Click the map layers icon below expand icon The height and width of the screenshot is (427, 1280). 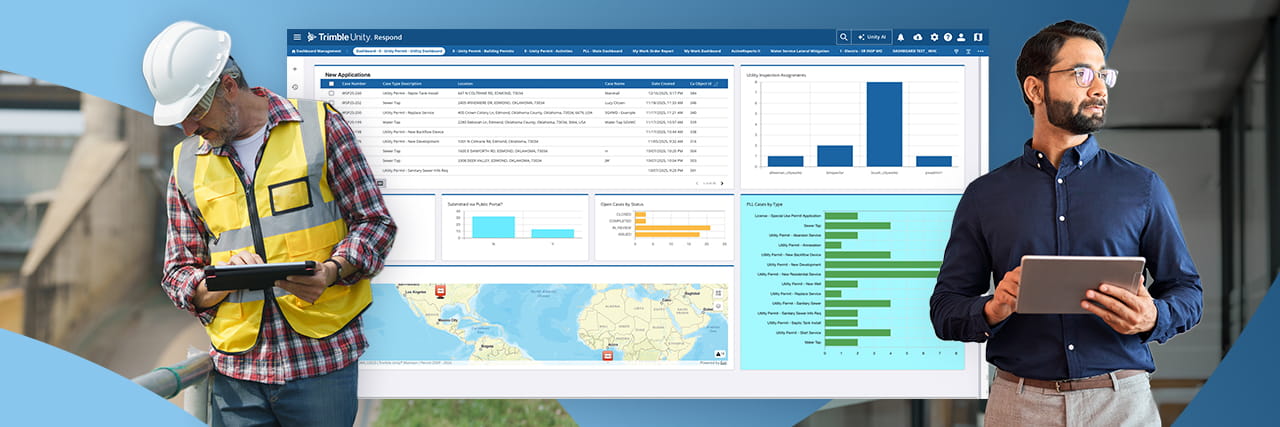tap(717, 304)
